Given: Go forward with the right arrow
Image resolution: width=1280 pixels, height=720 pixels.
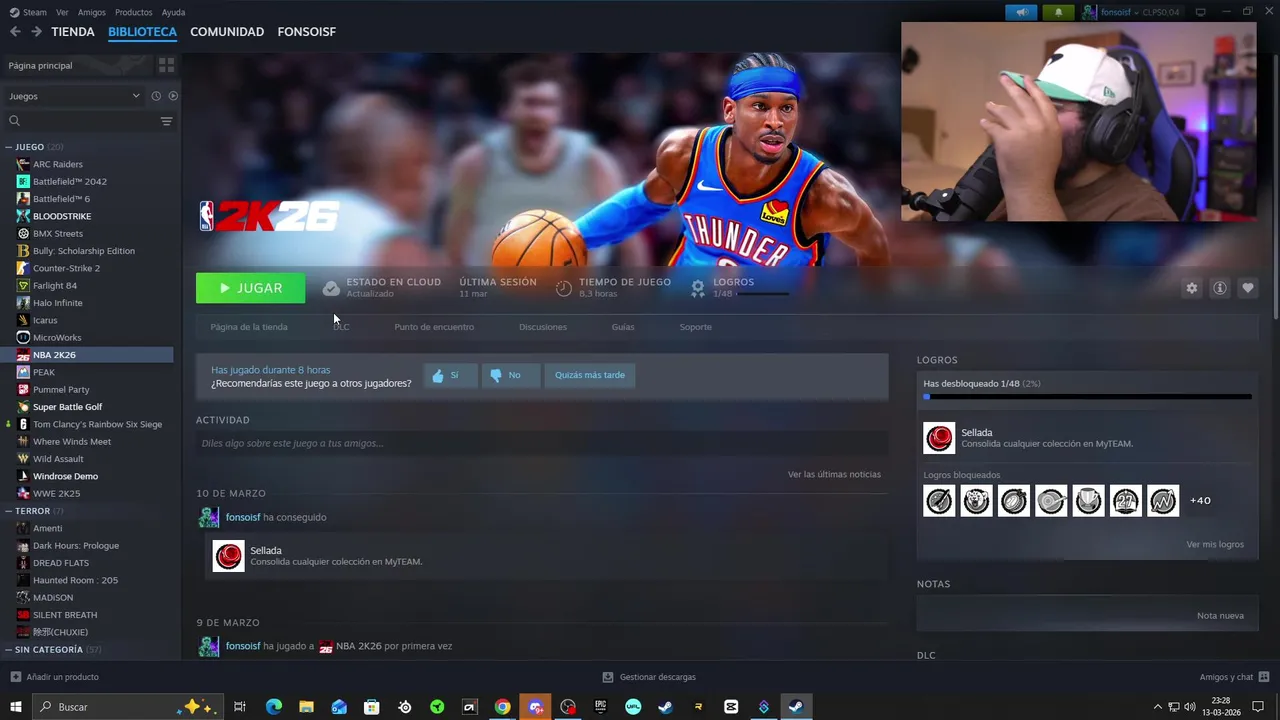Looking at the screenshot, I should pyautogui.click(x=36, y=32).
